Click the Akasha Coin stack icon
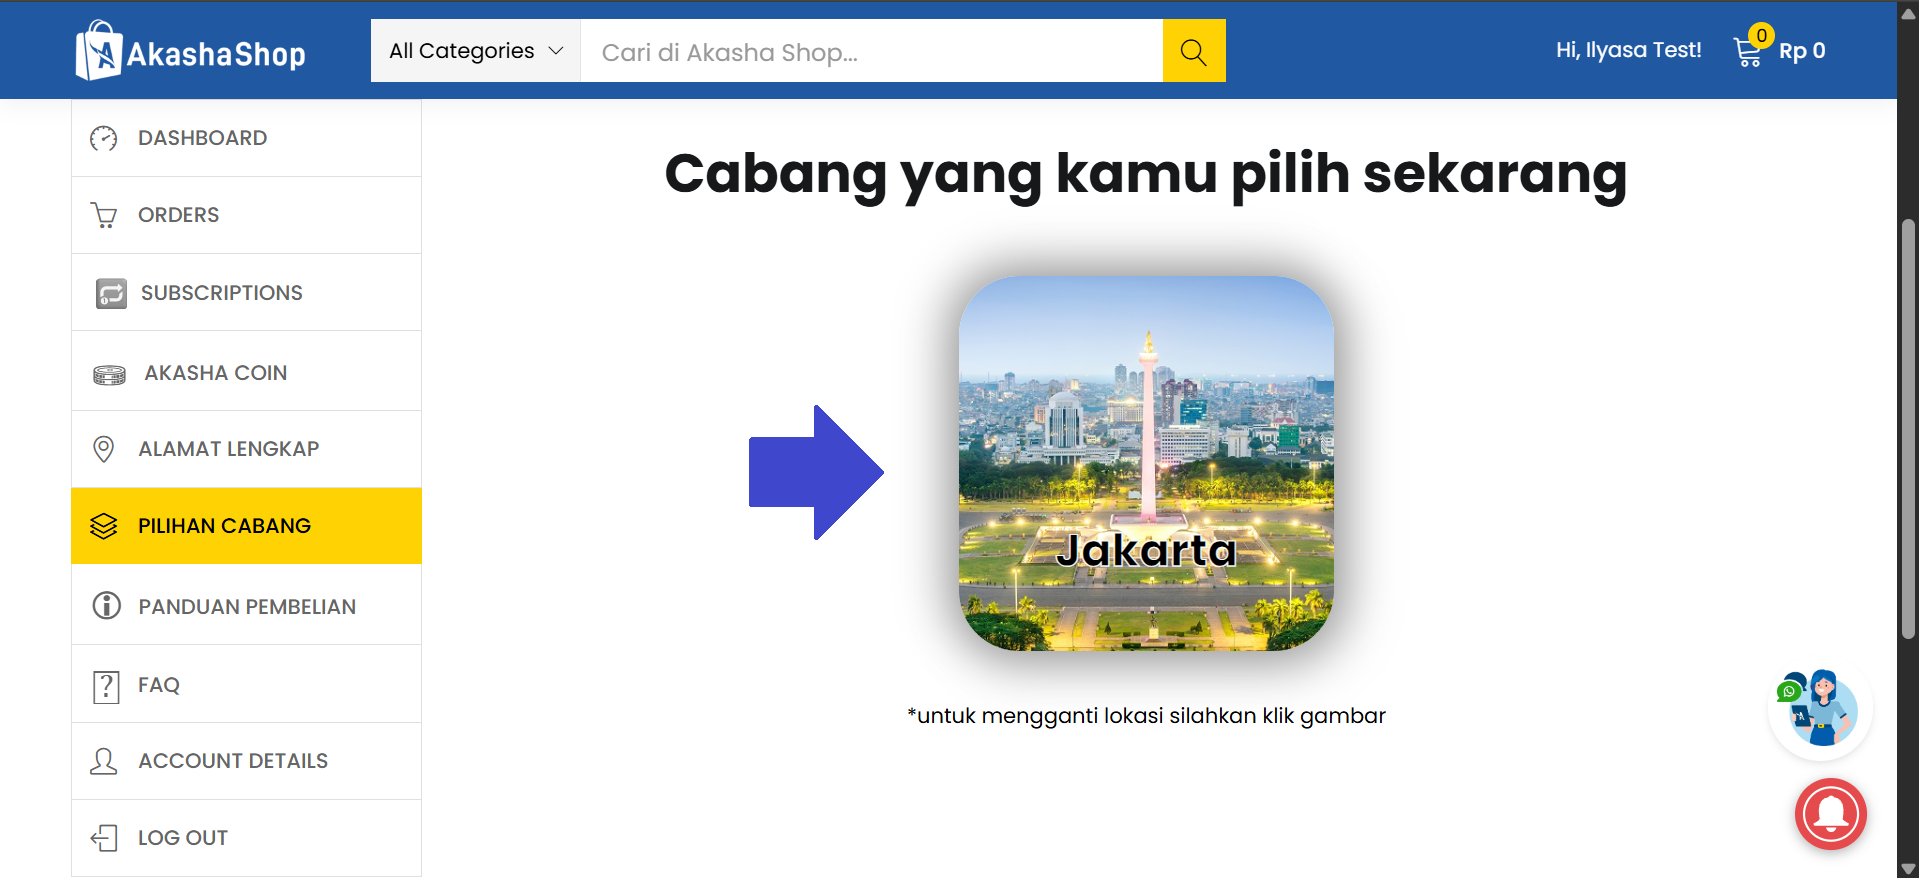The width and height of the screenshot is (1919, 878). tap(109, 374)
